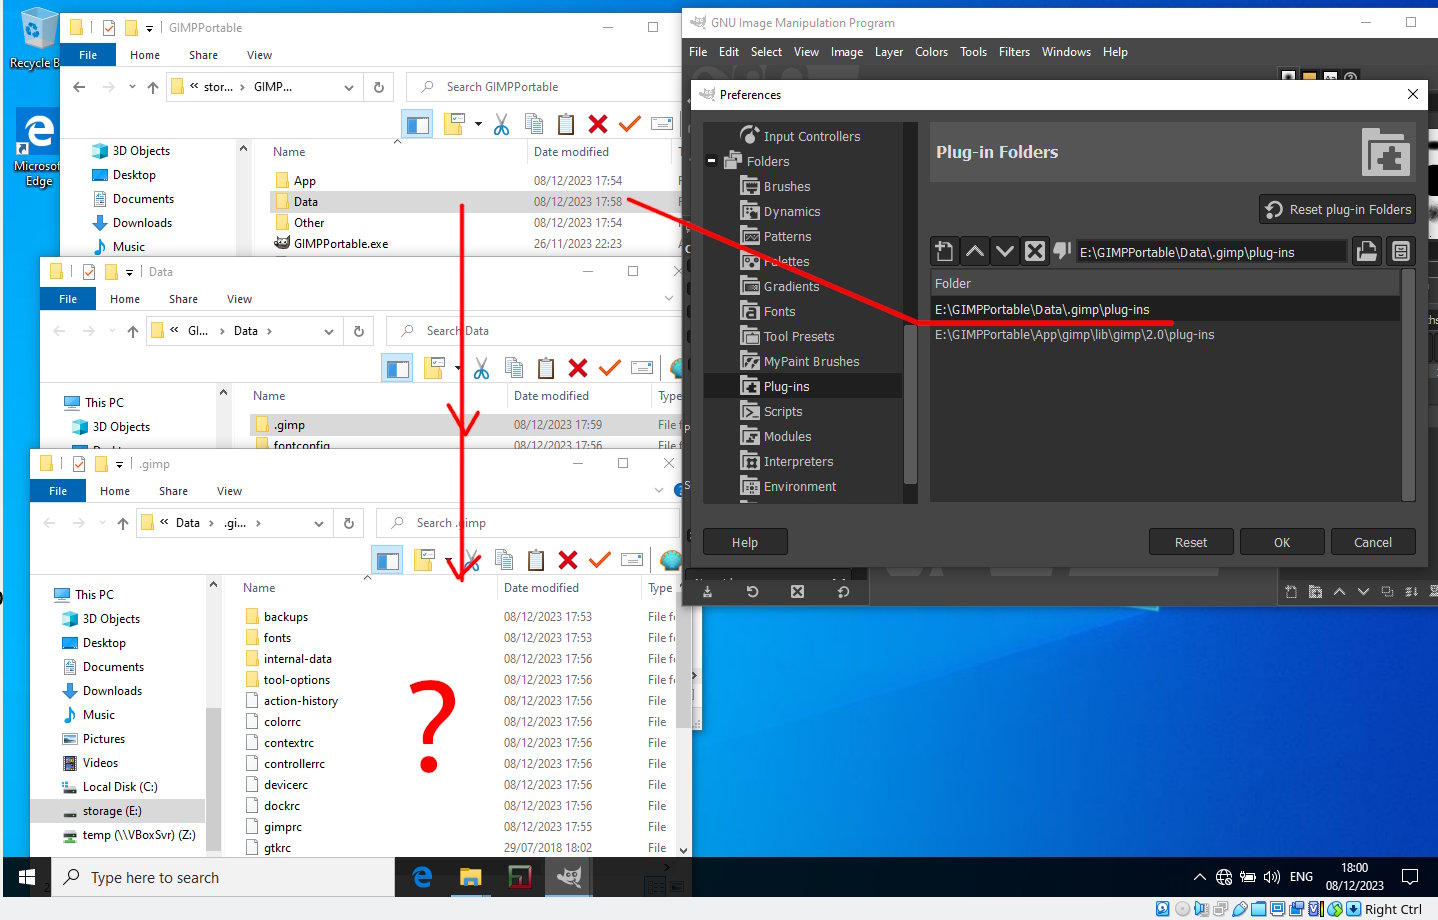Refresh the GIMPPortable Explorer address bar
Image resolution: width=1438 pixels, height=920 pixels.
[x=379, y=87]
